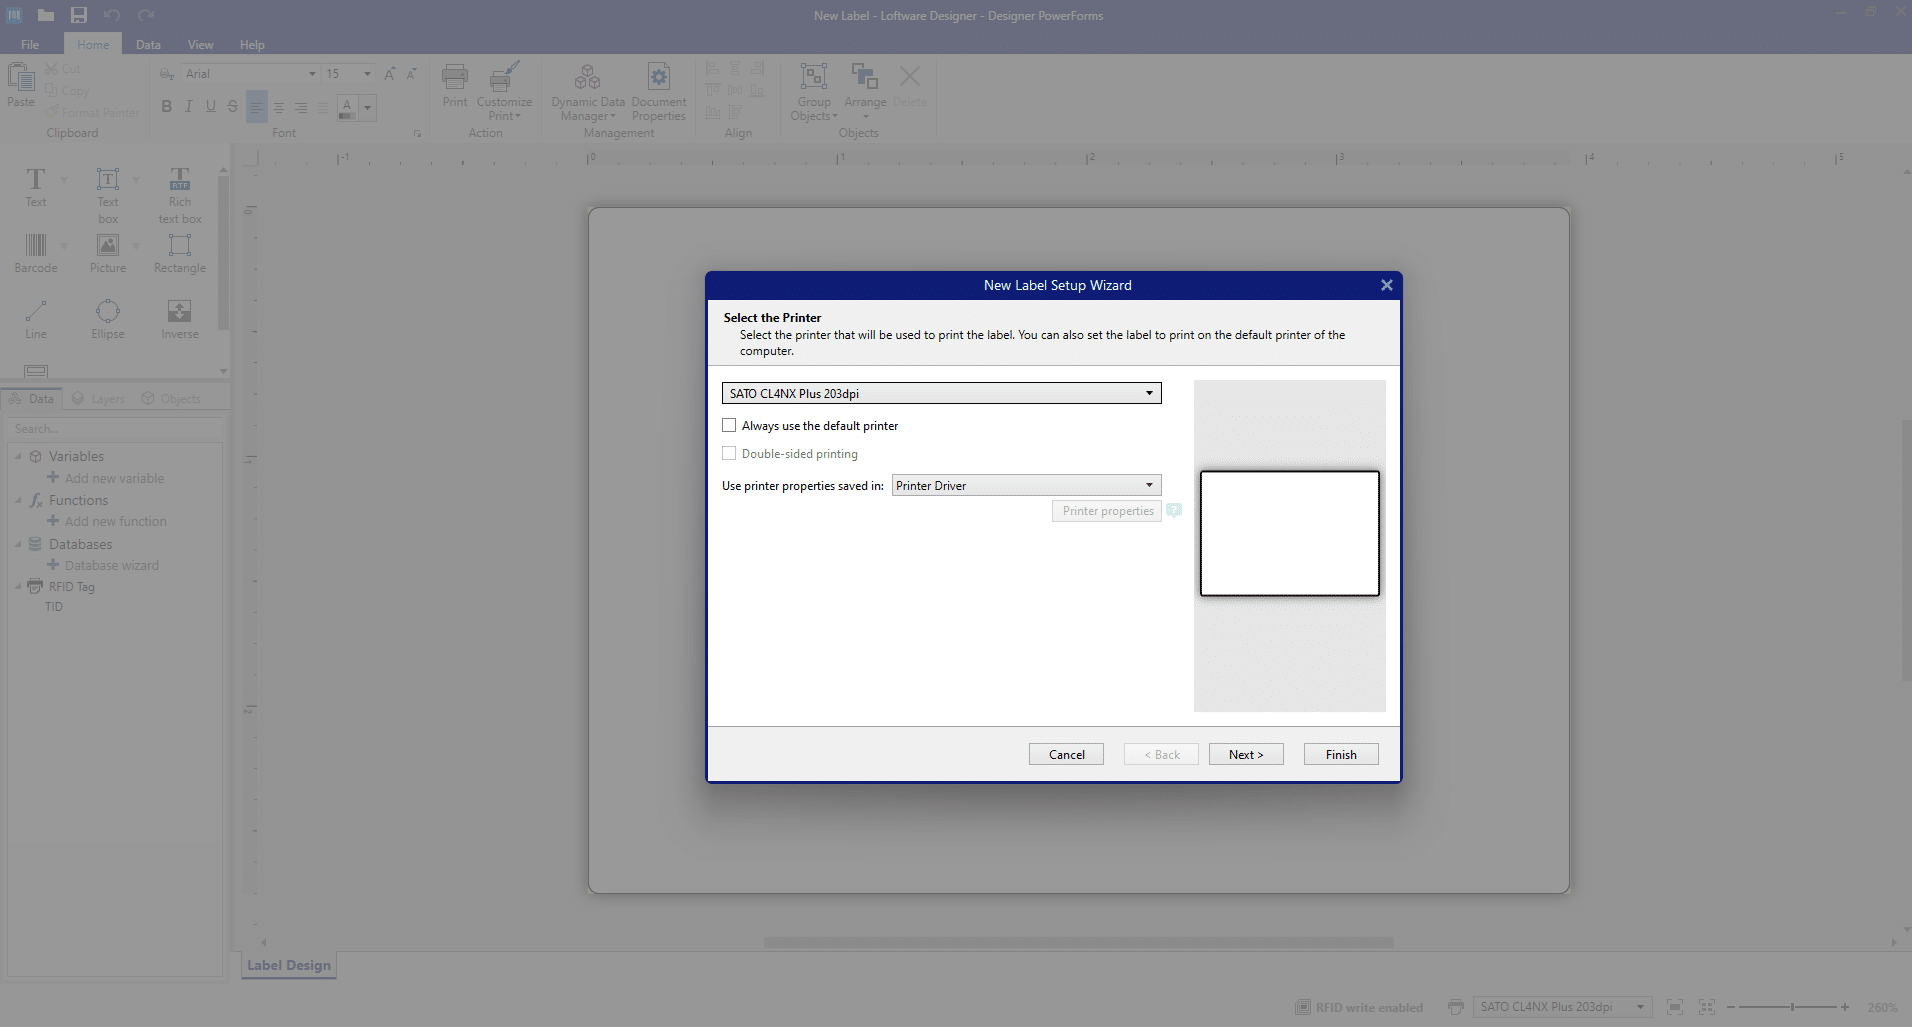Check Always use the default printer
1912x1027 pixels.
pos(729,425)
